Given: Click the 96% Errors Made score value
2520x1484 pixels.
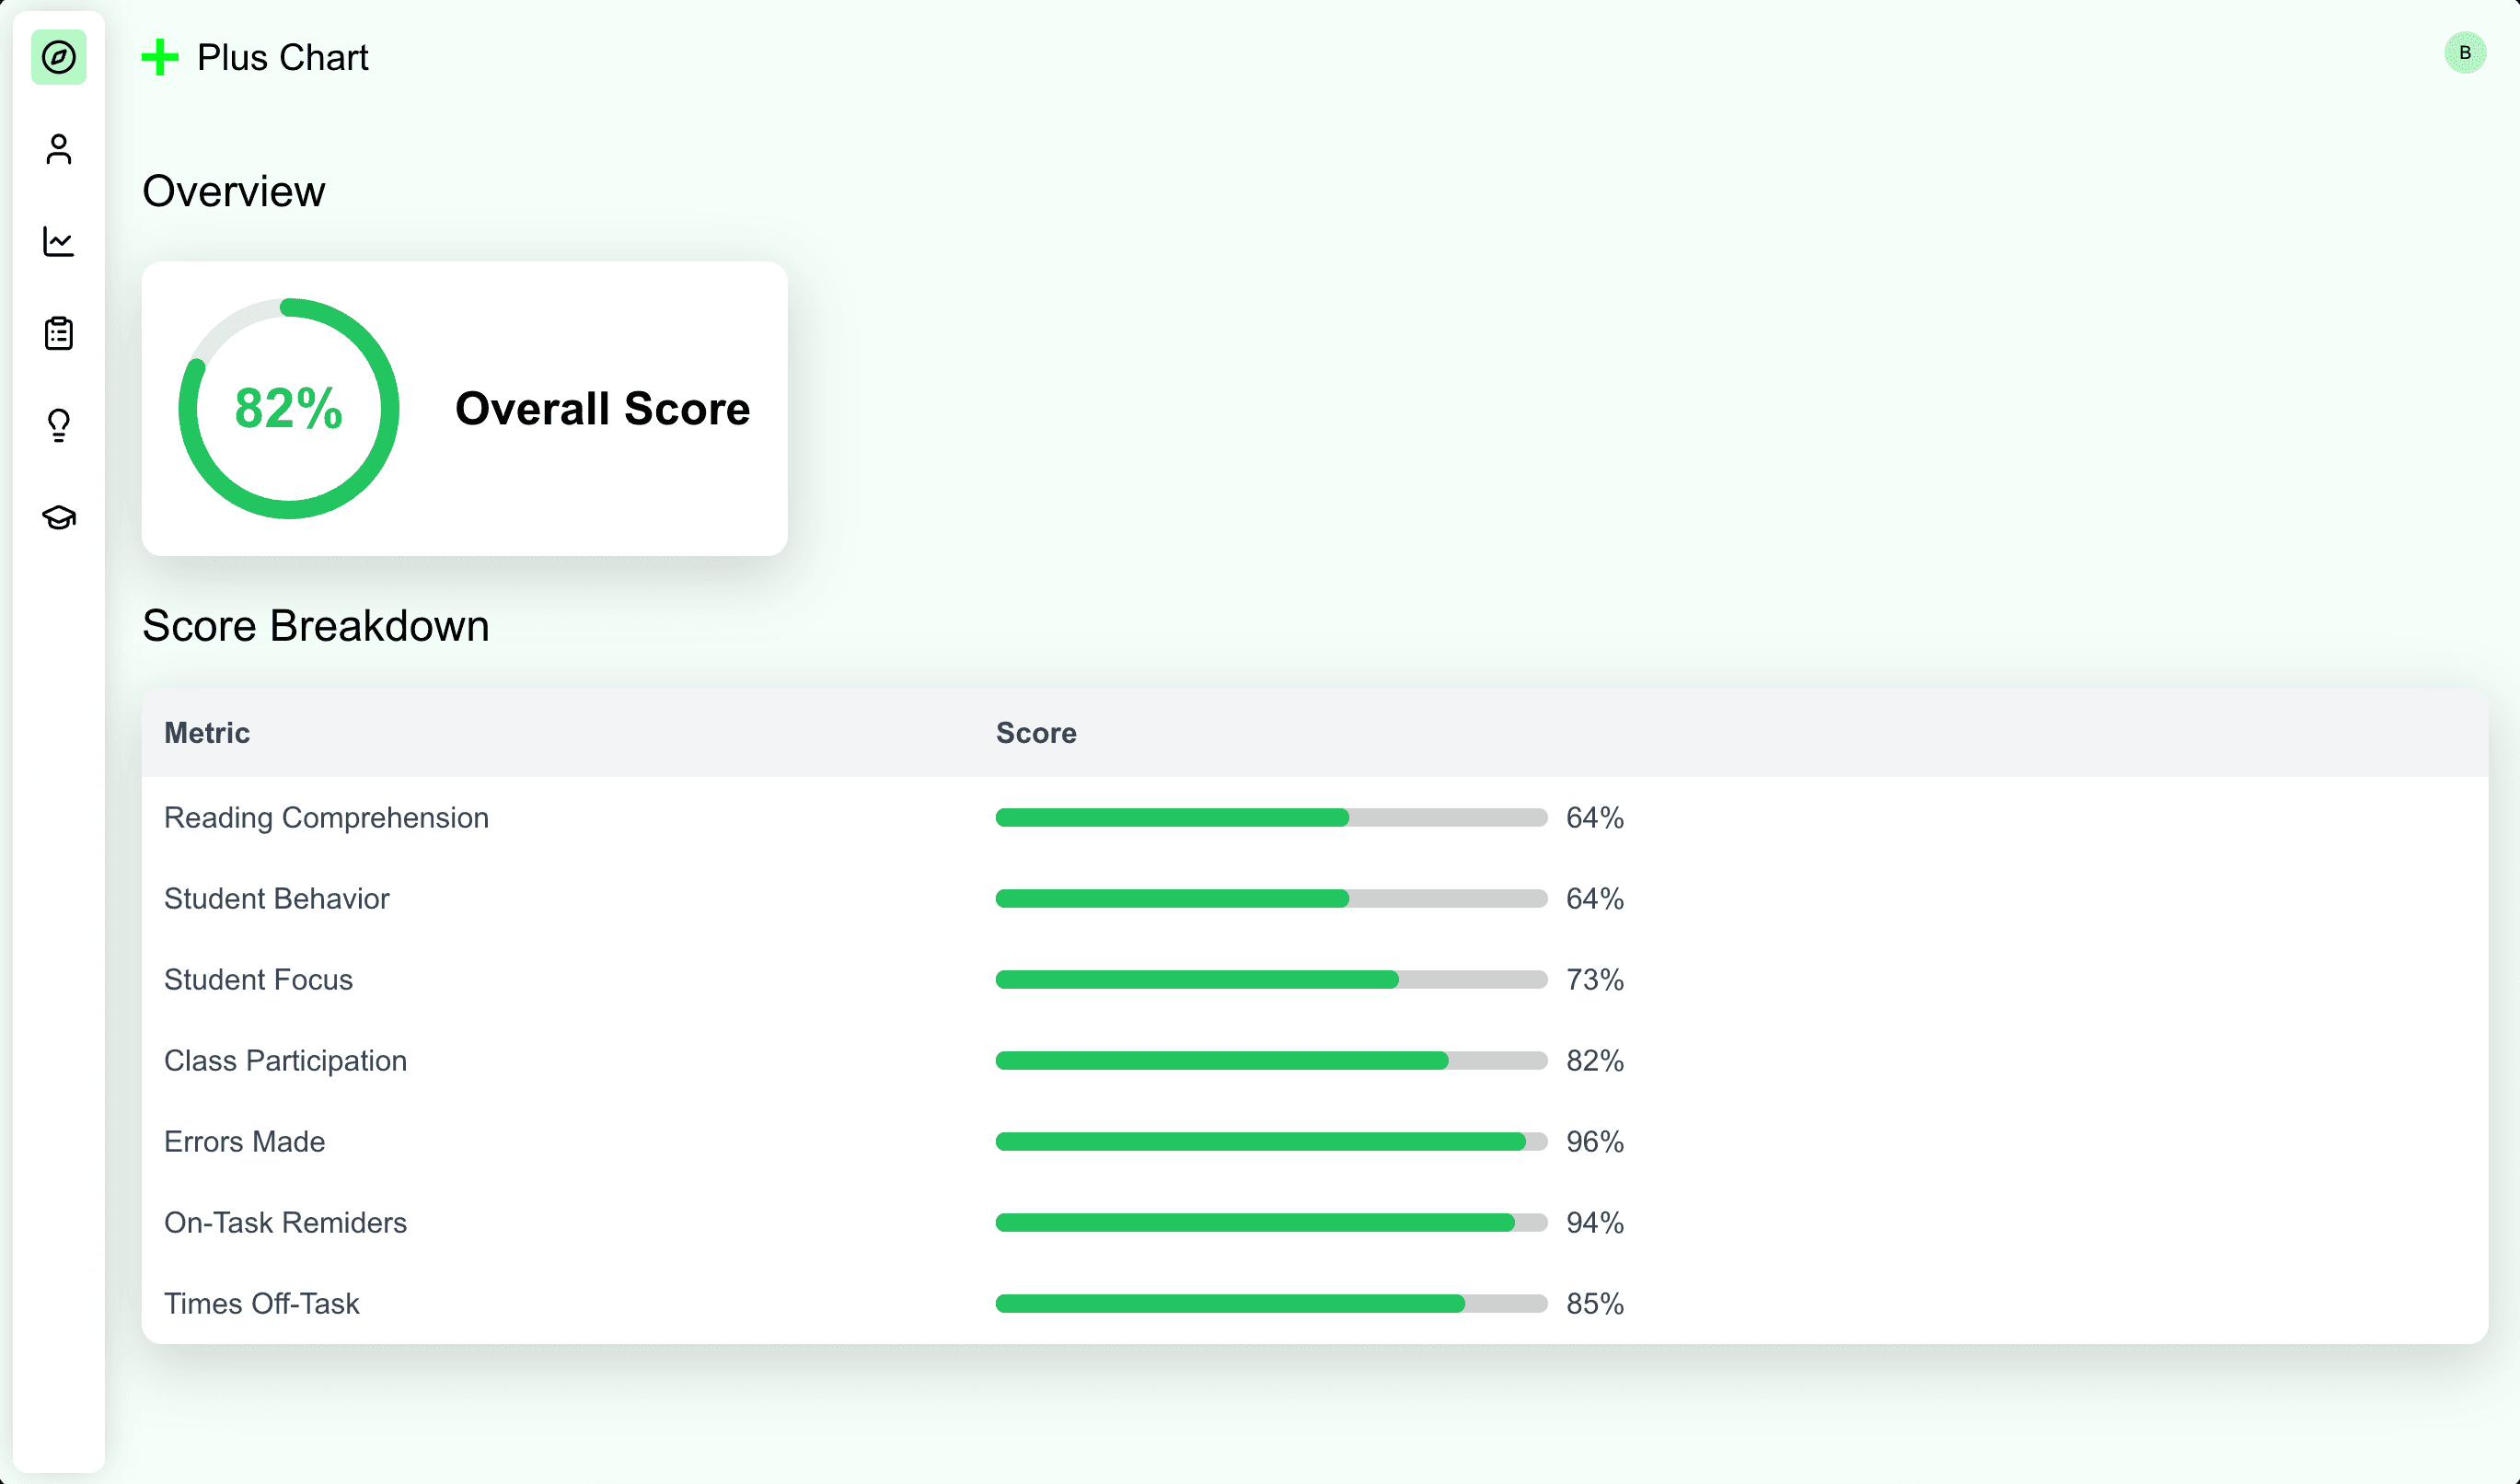Looking at the screenshot, I should tap(1594, 1141).
